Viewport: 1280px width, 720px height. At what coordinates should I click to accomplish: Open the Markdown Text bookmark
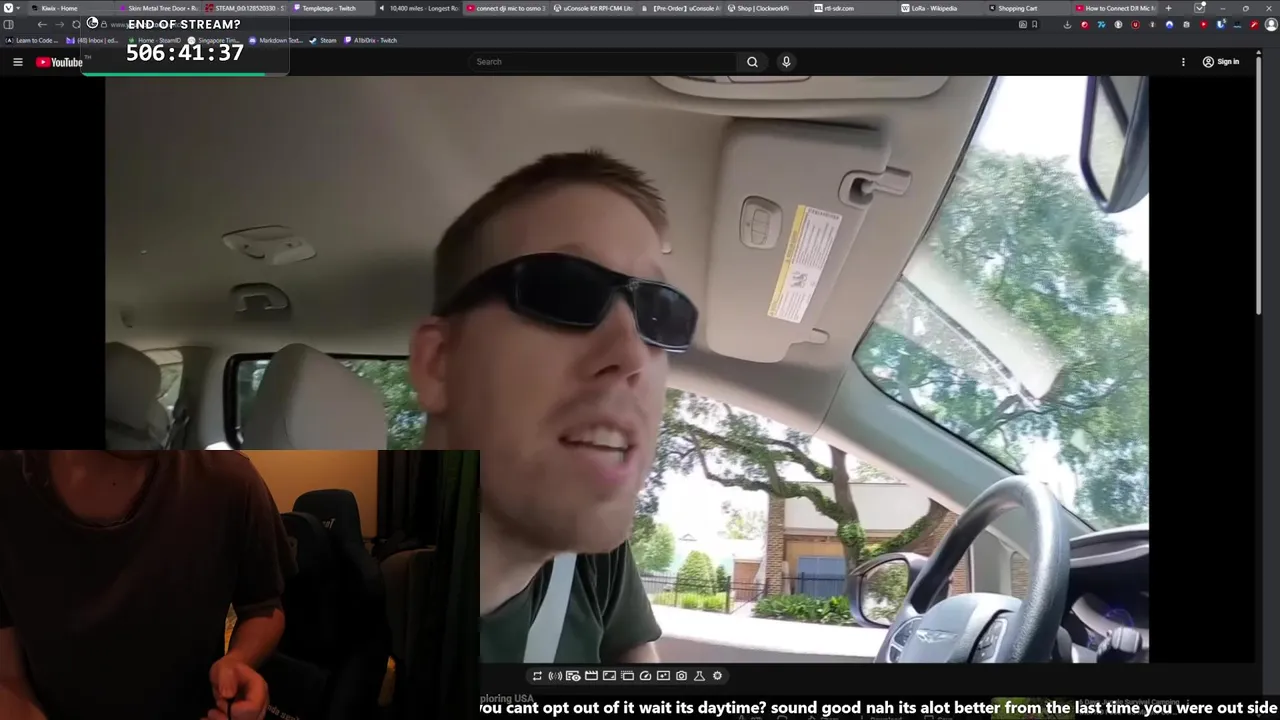click(276, 41)
